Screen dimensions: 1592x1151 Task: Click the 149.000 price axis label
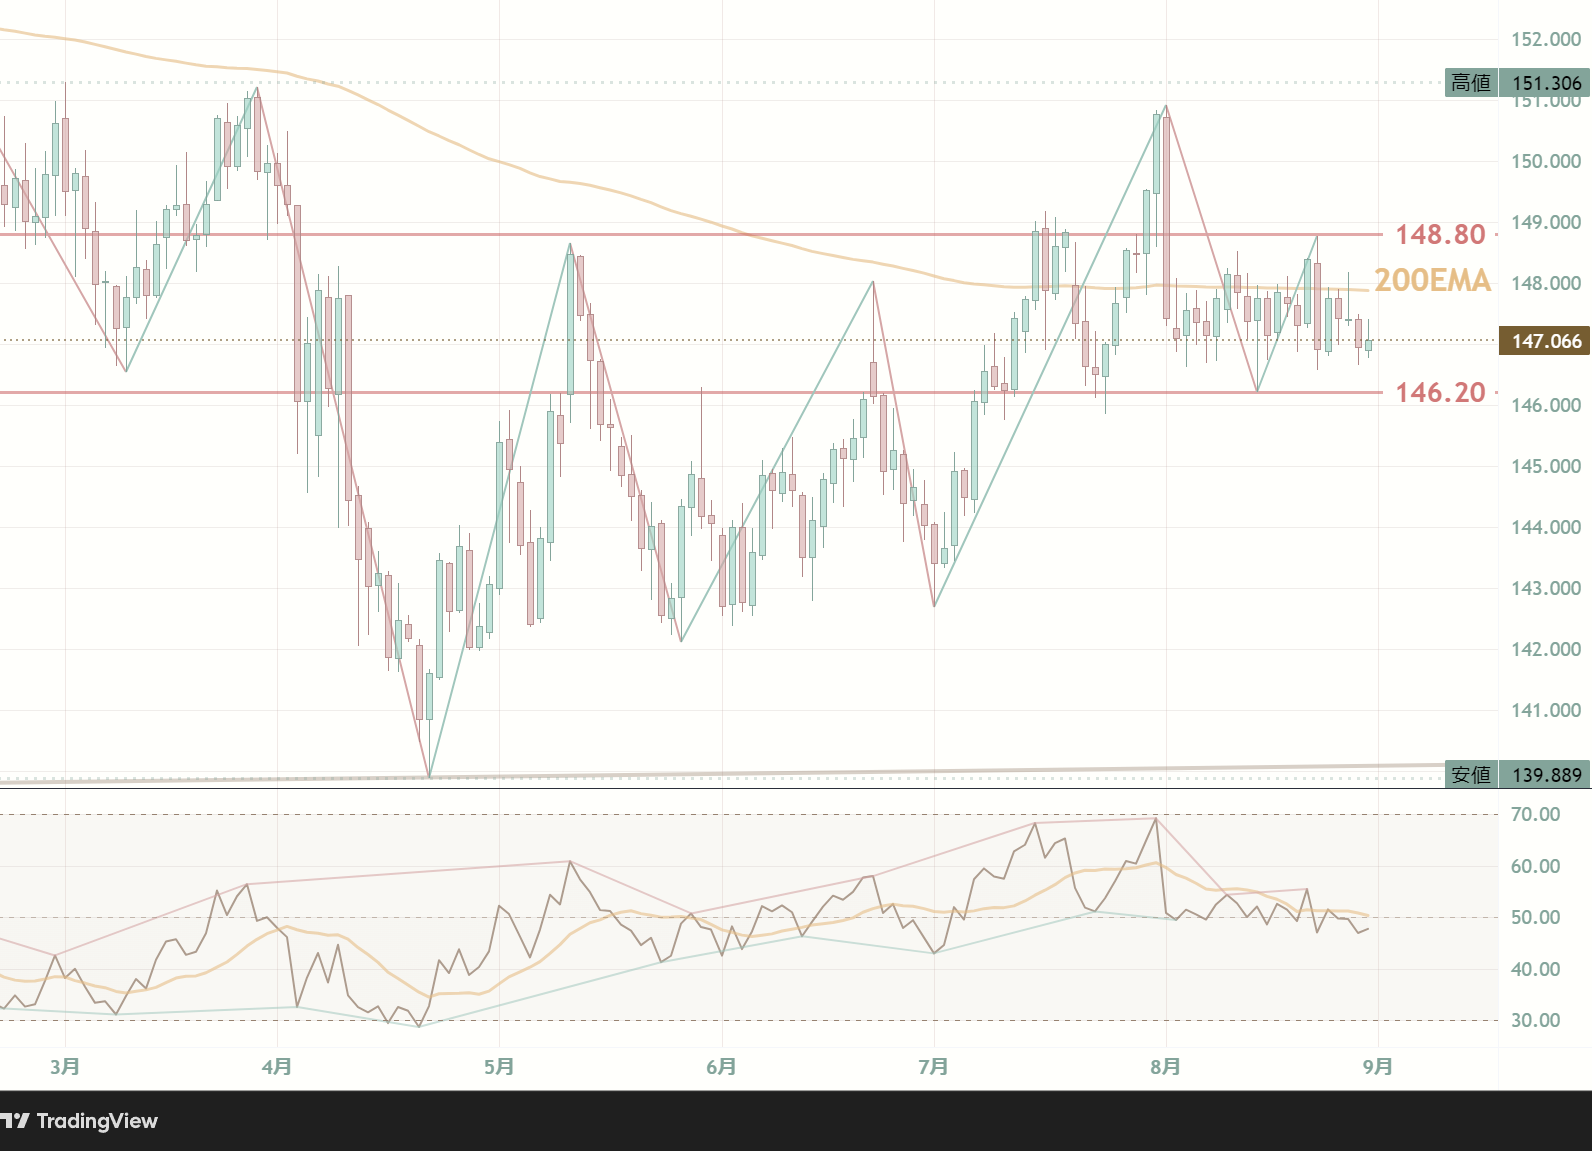pyautogui.click(x=1546, y=222)
